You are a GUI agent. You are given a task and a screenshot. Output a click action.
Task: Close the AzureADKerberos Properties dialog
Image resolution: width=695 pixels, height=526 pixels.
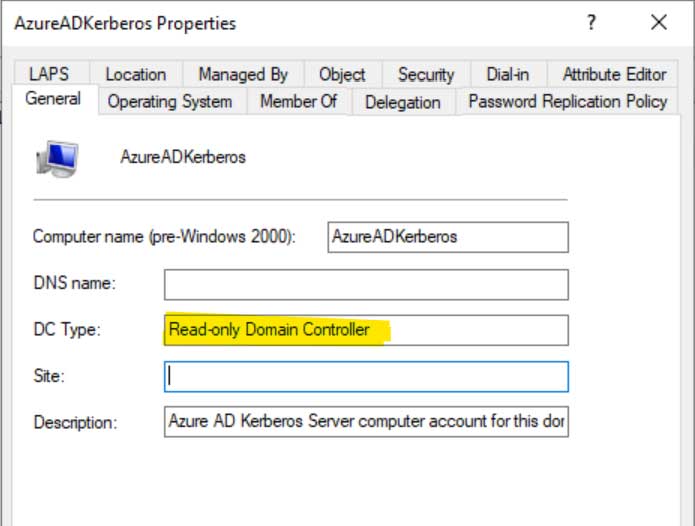pyautogui.click(x=658, y=22)
